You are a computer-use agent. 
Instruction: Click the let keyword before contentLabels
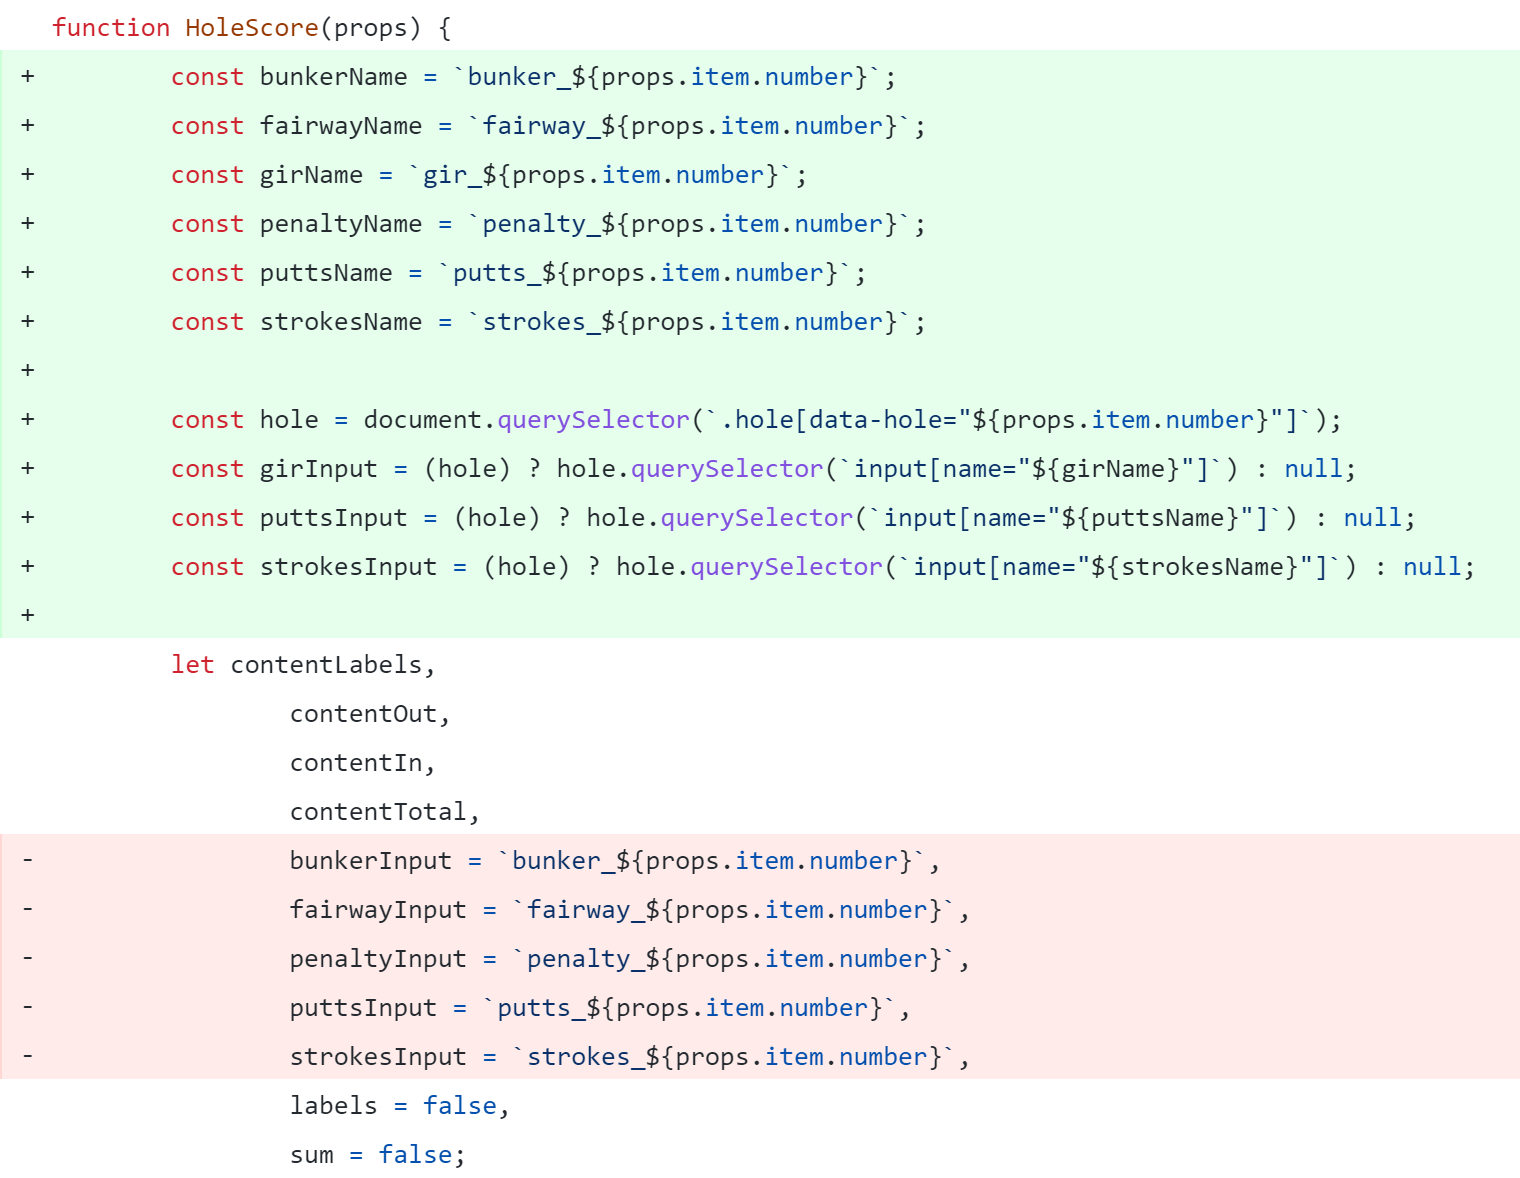click(192, 665)
